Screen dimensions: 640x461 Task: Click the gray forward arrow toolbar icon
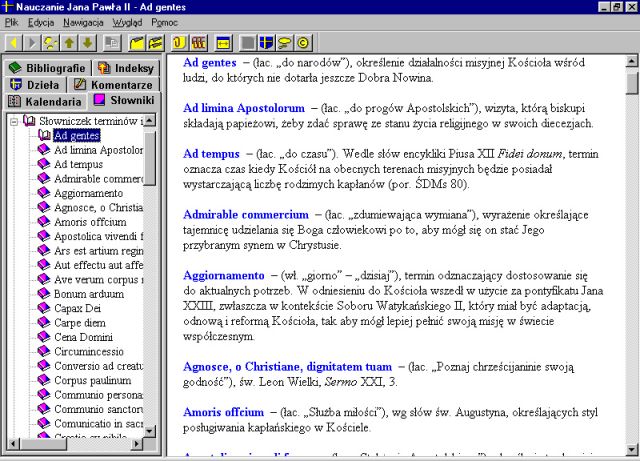pyautogui.click(x=32, y=42)
